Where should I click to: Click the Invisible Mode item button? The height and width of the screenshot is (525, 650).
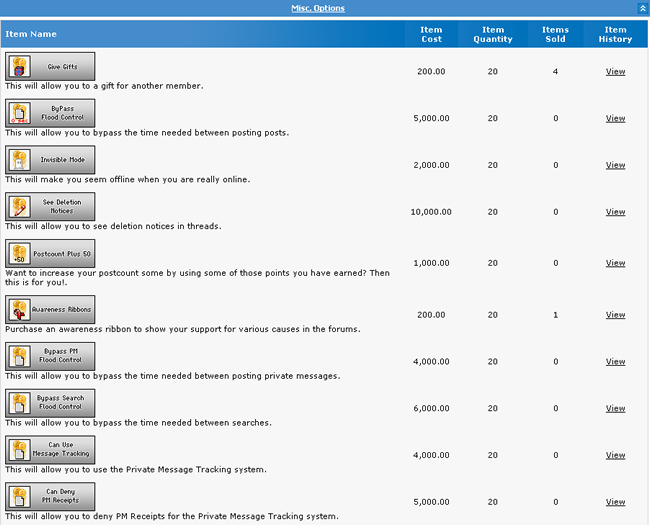(50, 160)
